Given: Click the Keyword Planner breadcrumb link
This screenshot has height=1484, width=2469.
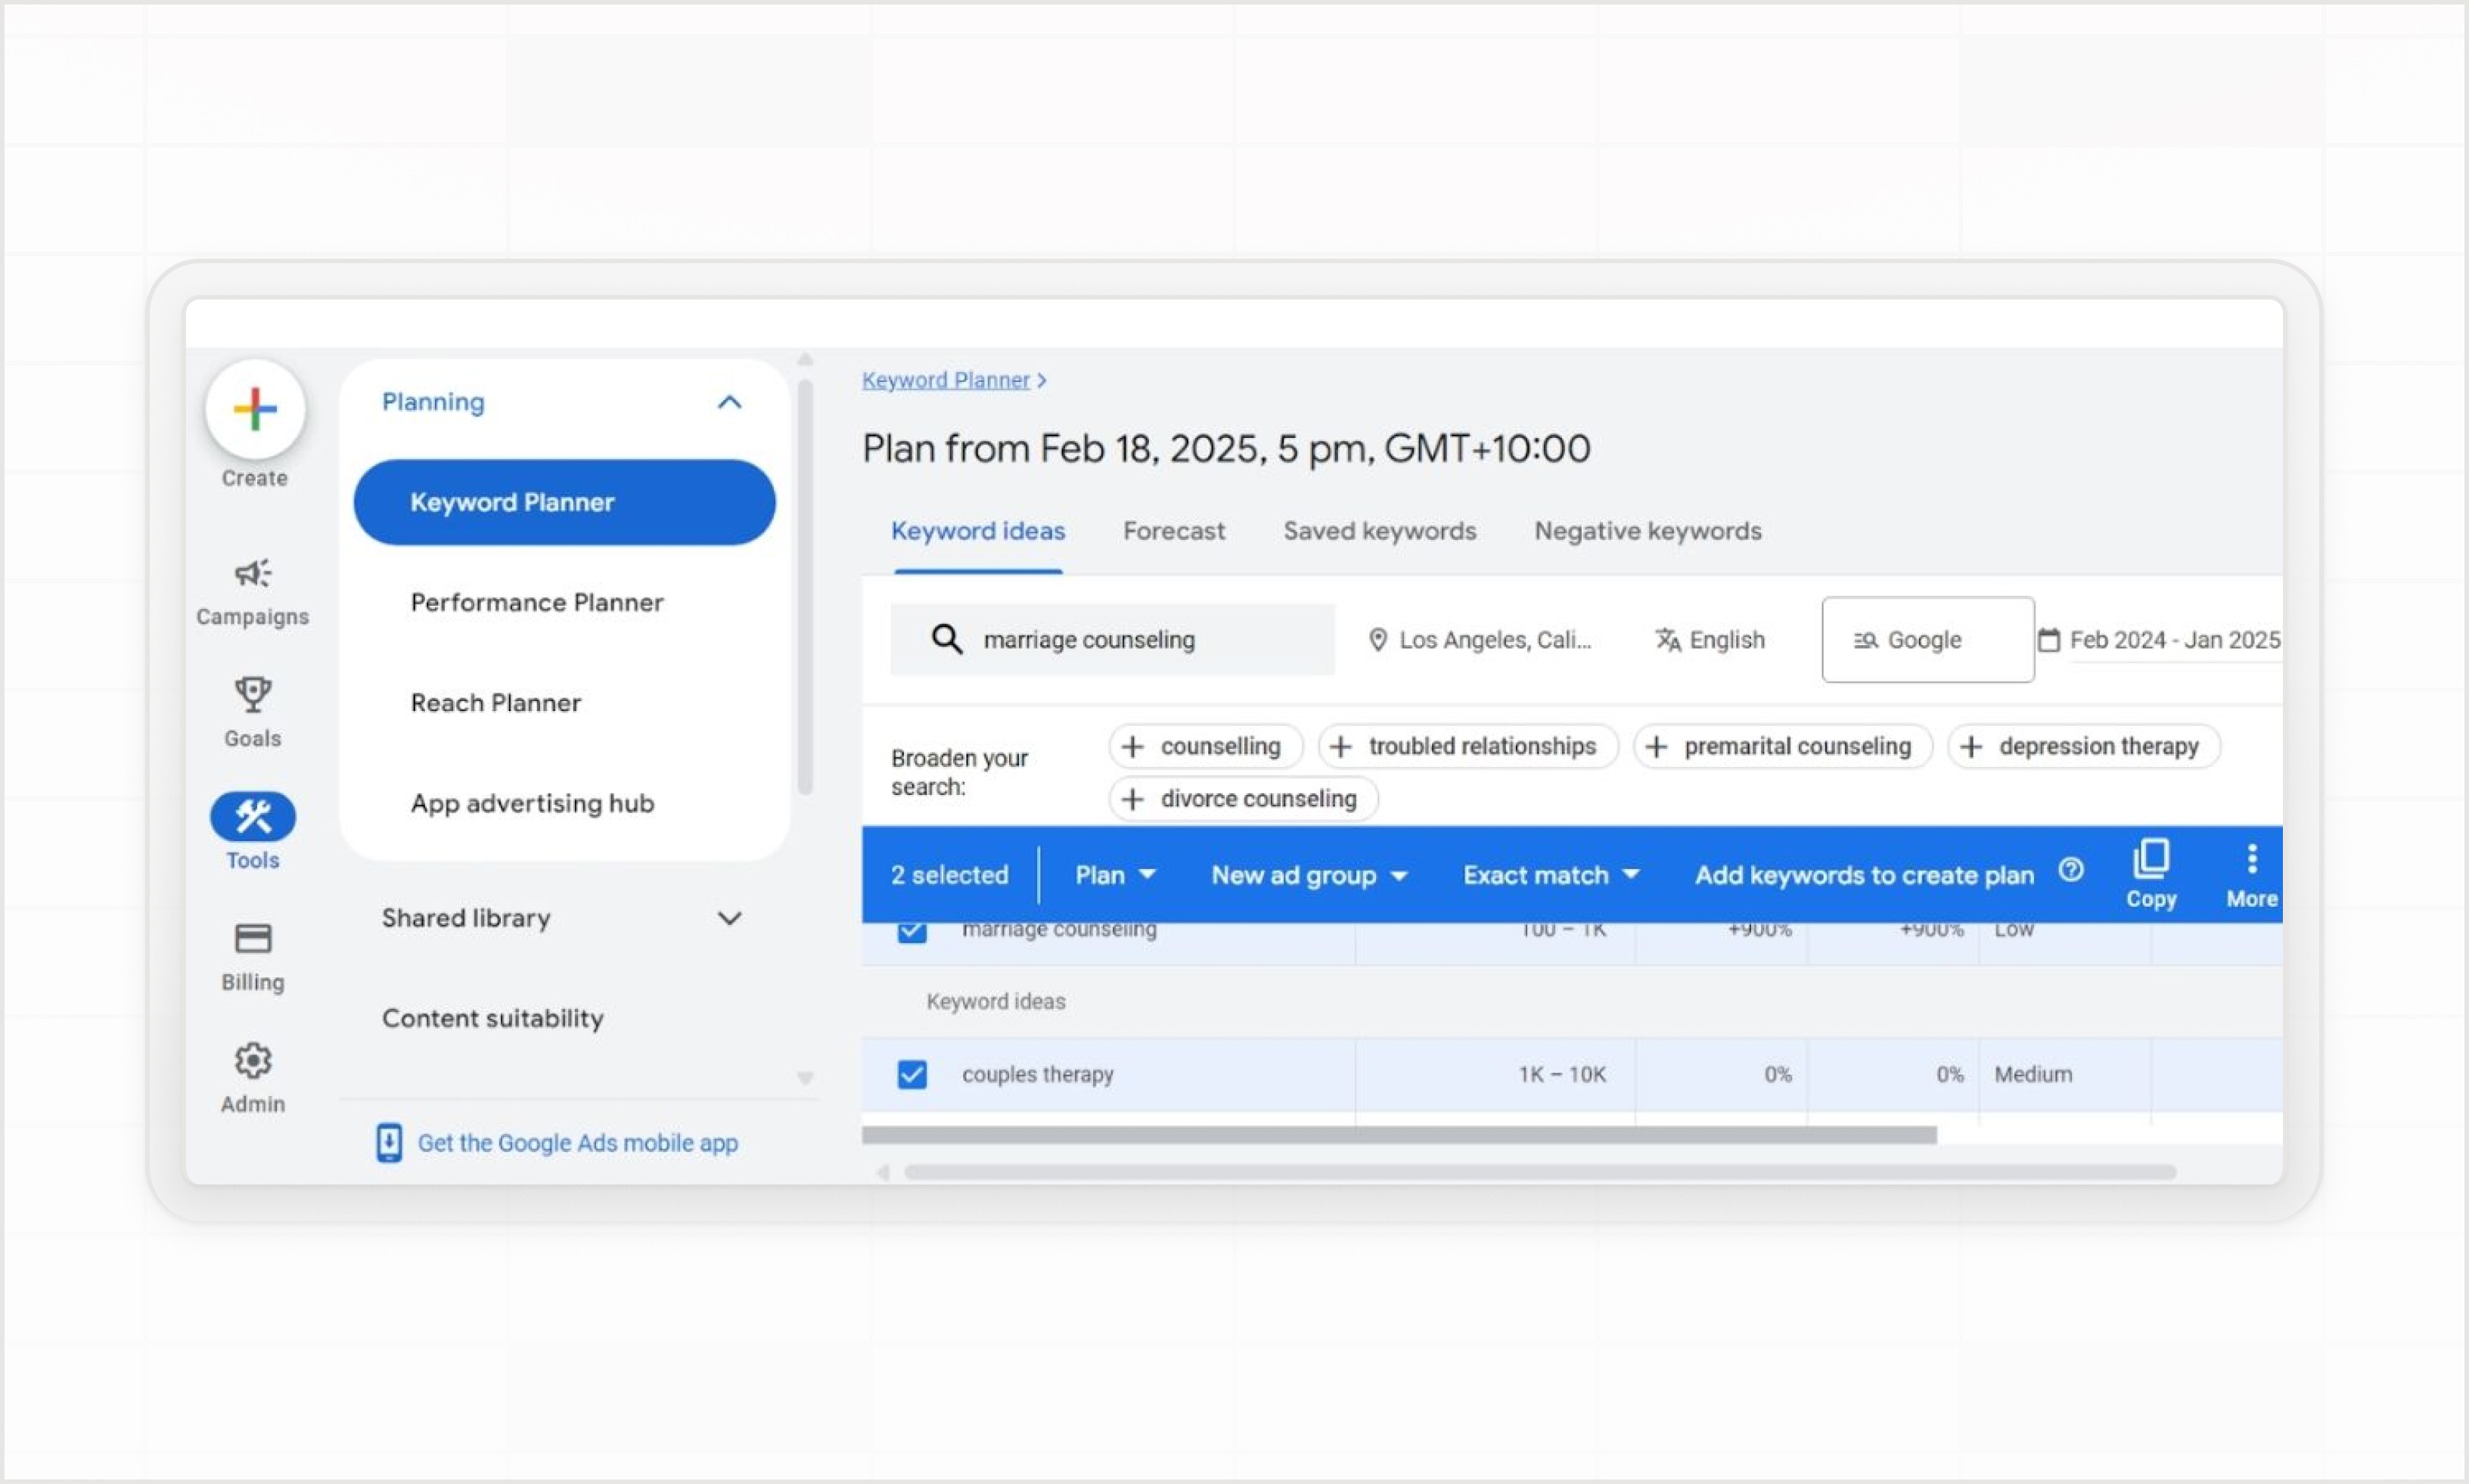Looking at the screenshot, I should pyautogui.click(x=946, y=380).
